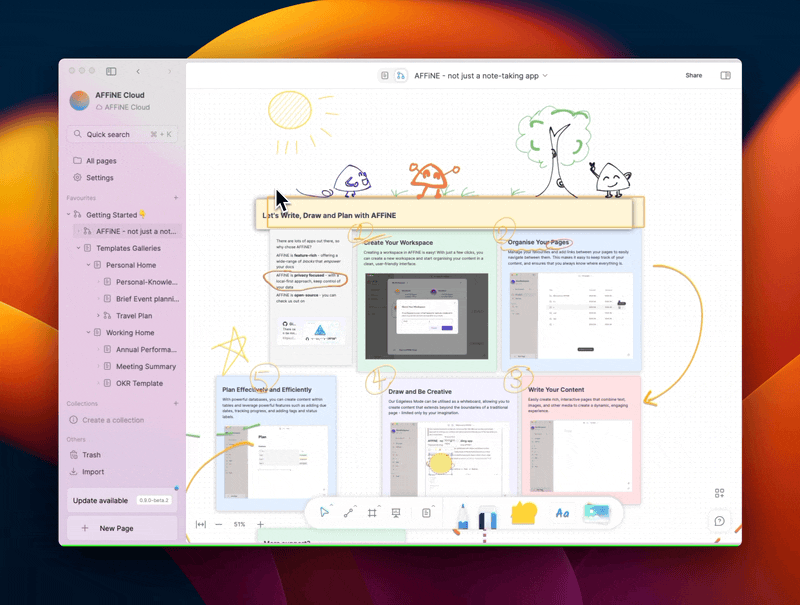The height and width of the screenshot is (605, 800).
Task: Open the Getting Started page
Action: click(111, 215)
